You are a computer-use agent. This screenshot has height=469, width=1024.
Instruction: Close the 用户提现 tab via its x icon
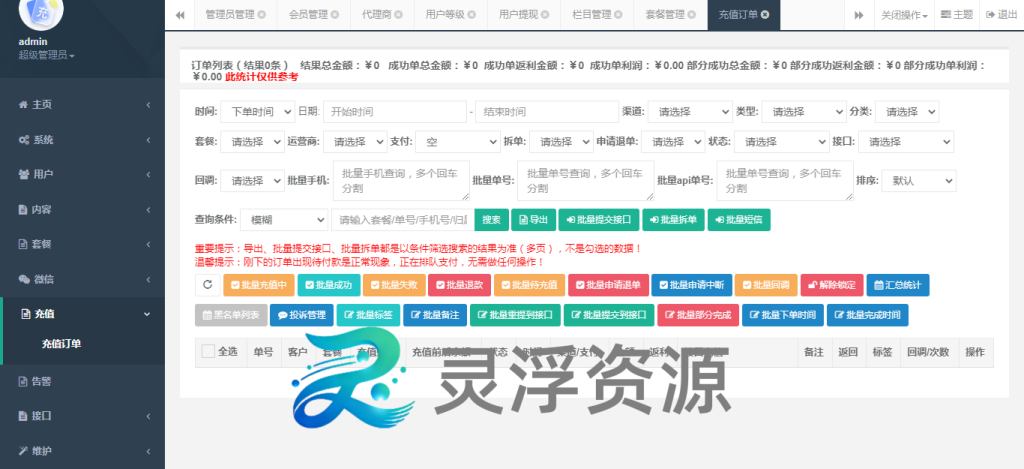pos(545,14)
